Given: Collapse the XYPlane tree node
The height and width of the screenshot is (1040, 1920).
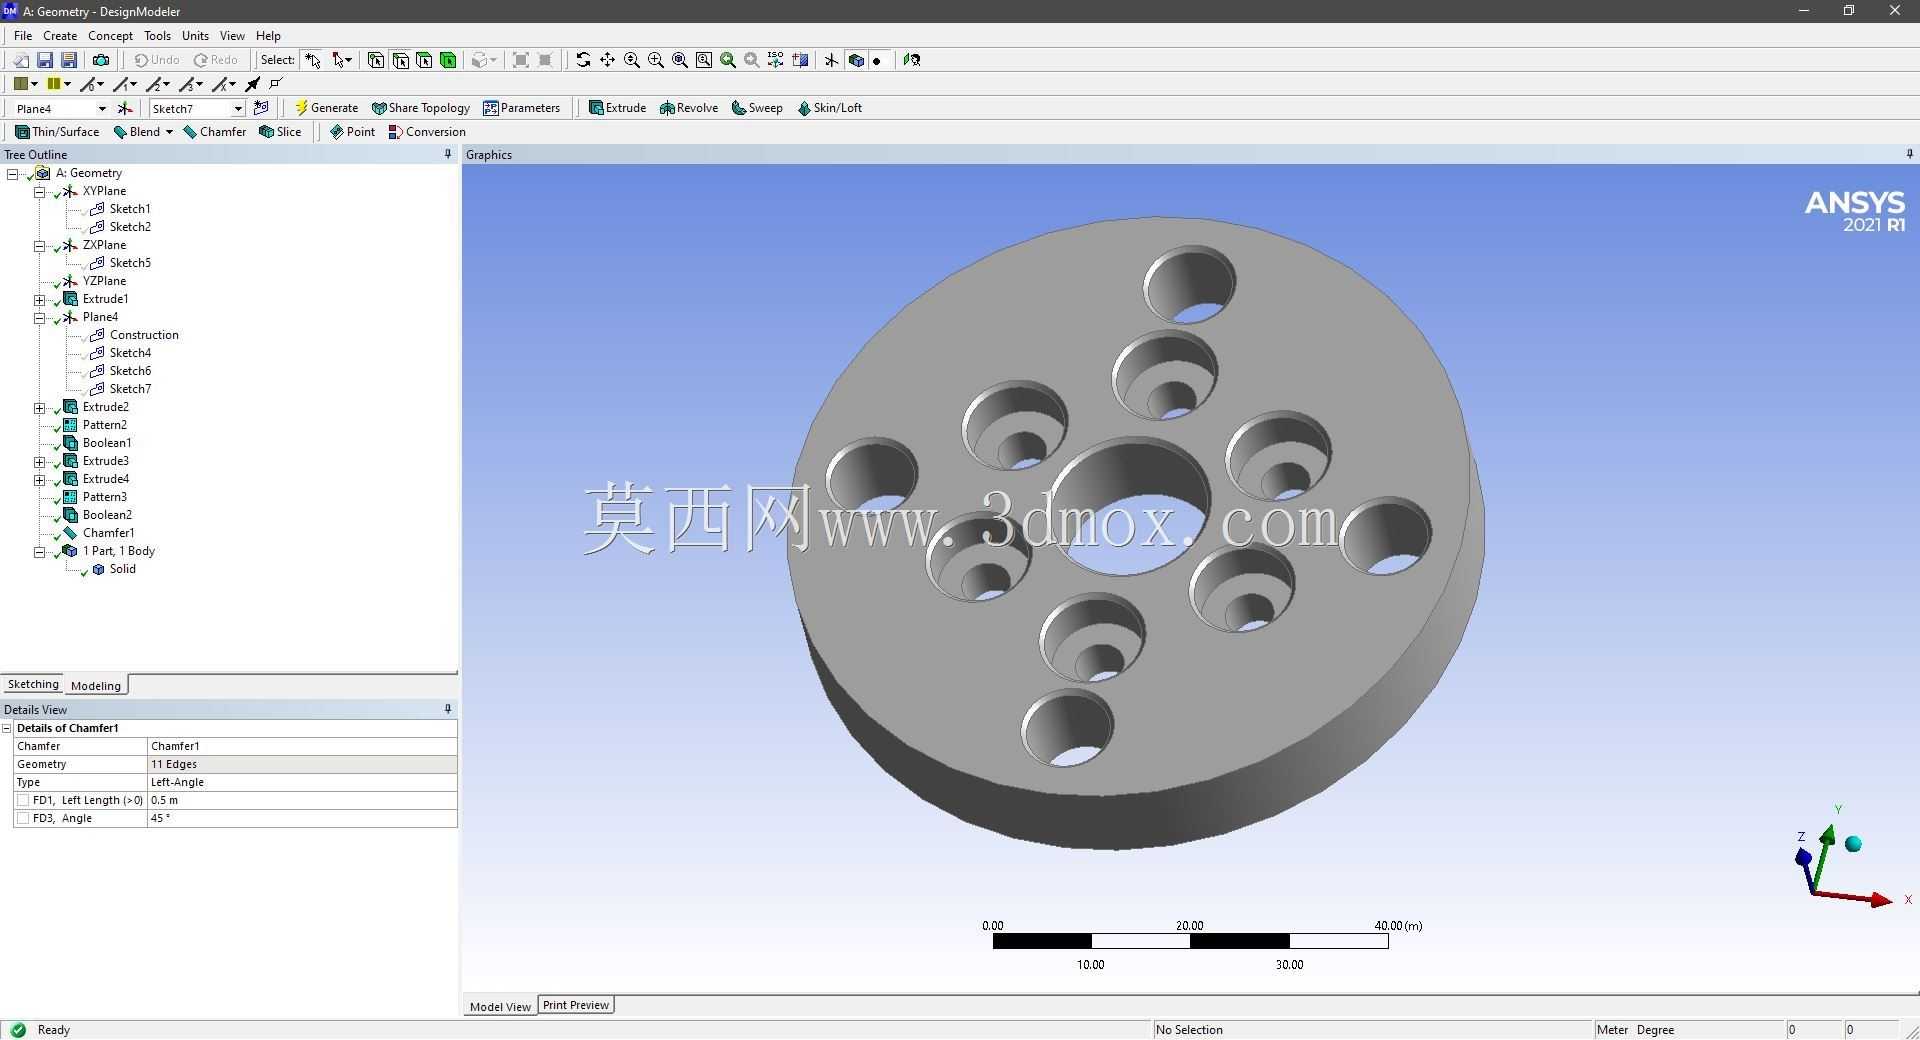Looking at the screenshot, I should tap(39, 191).
